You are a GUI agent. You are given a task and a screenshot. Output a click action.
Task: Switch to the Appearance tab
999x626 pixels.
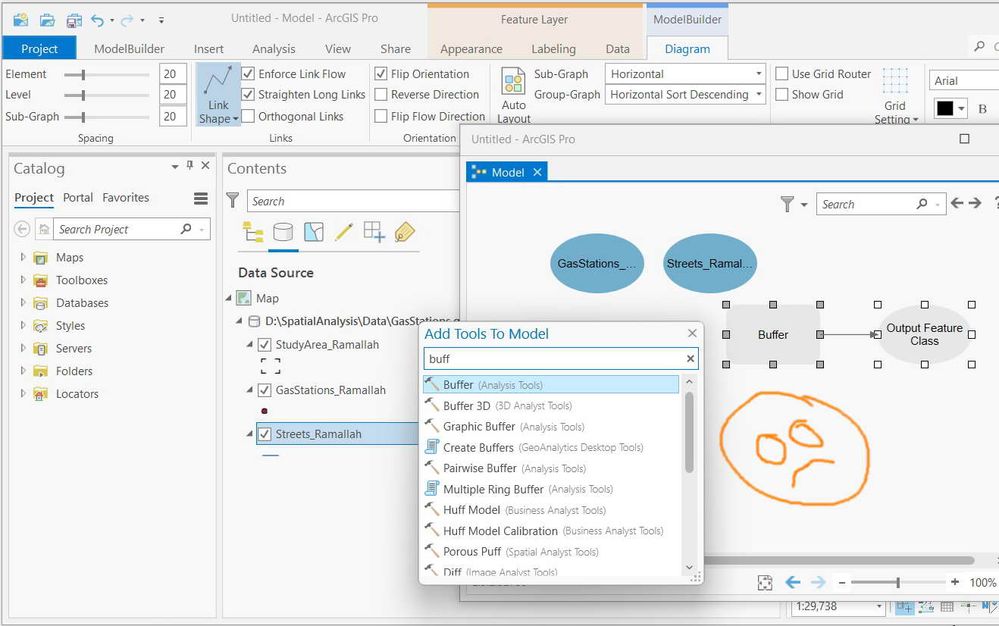pyautogui.click(x=471, y=48)
